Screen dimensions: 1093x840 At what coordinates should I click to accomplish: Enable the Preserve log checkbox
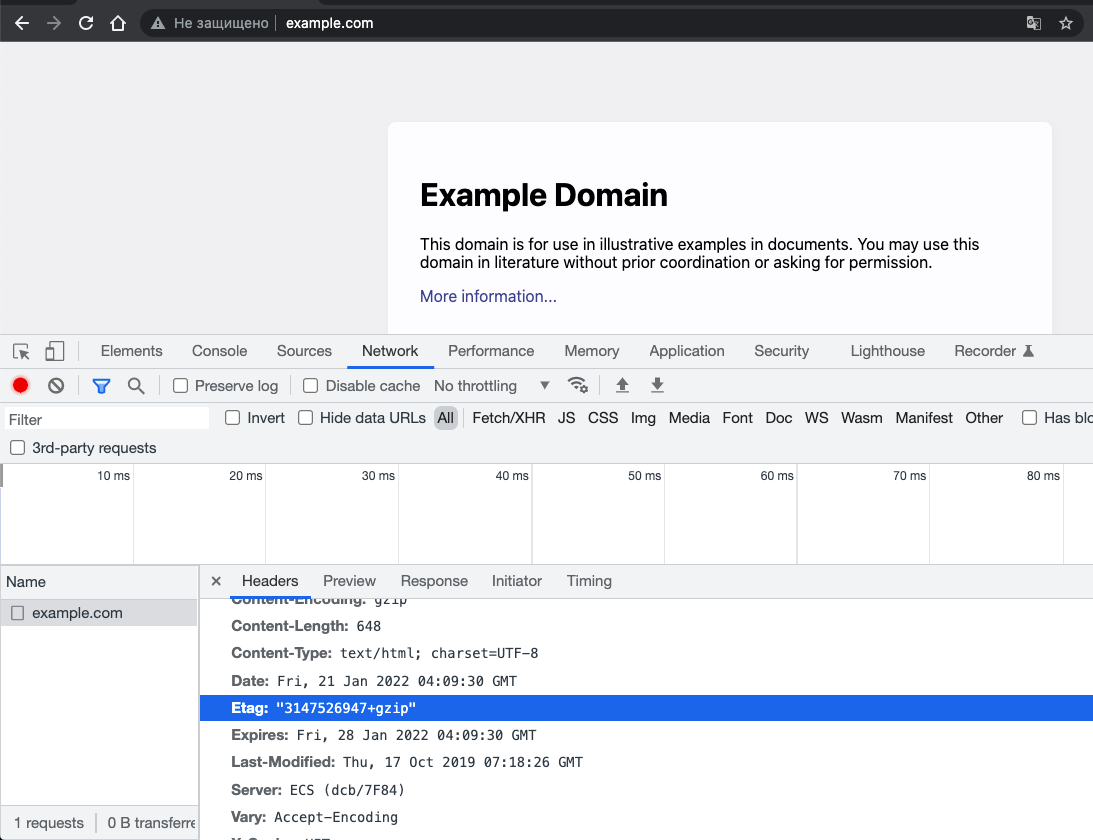(x=181, y=386)
